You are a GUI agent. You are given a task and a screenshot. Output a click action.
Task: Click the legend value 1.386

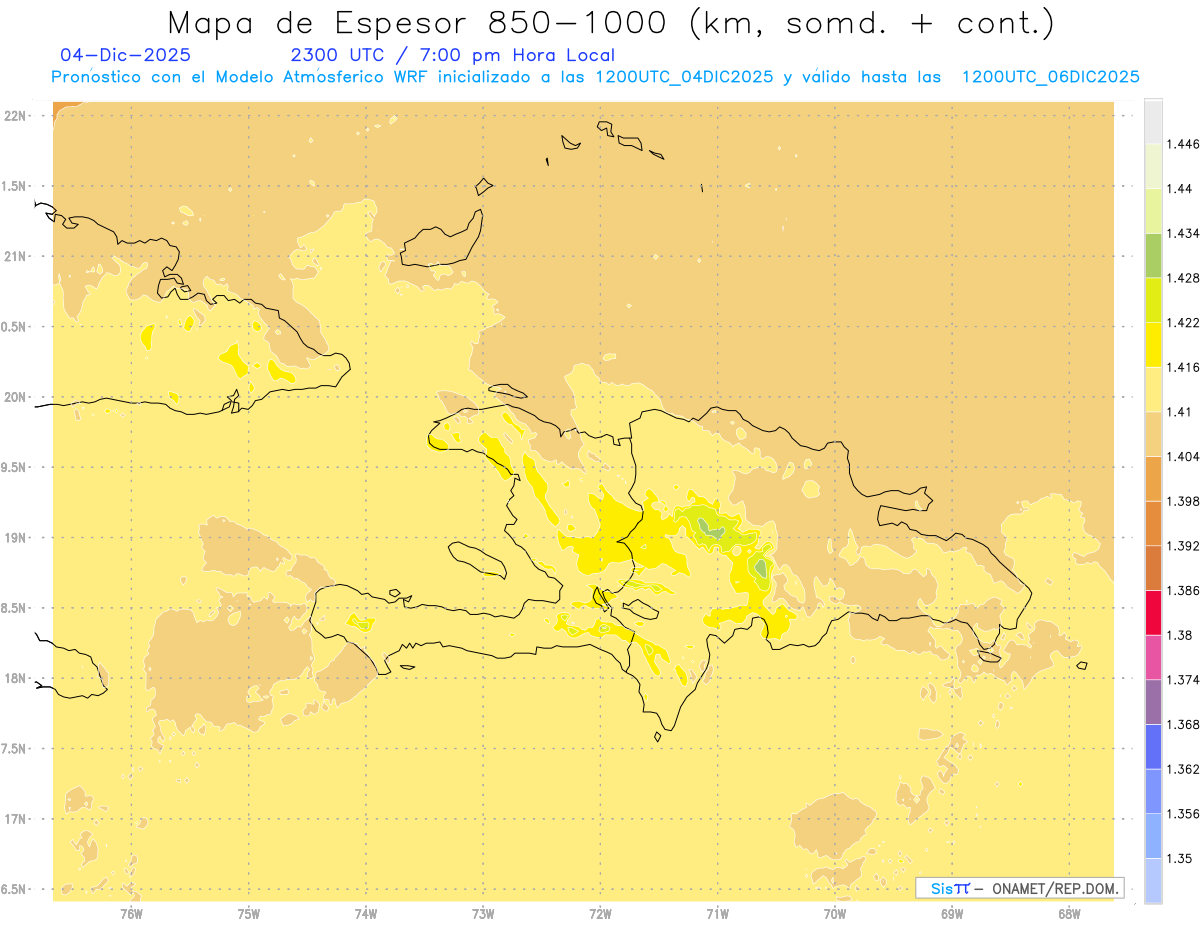coord(1183,590)
